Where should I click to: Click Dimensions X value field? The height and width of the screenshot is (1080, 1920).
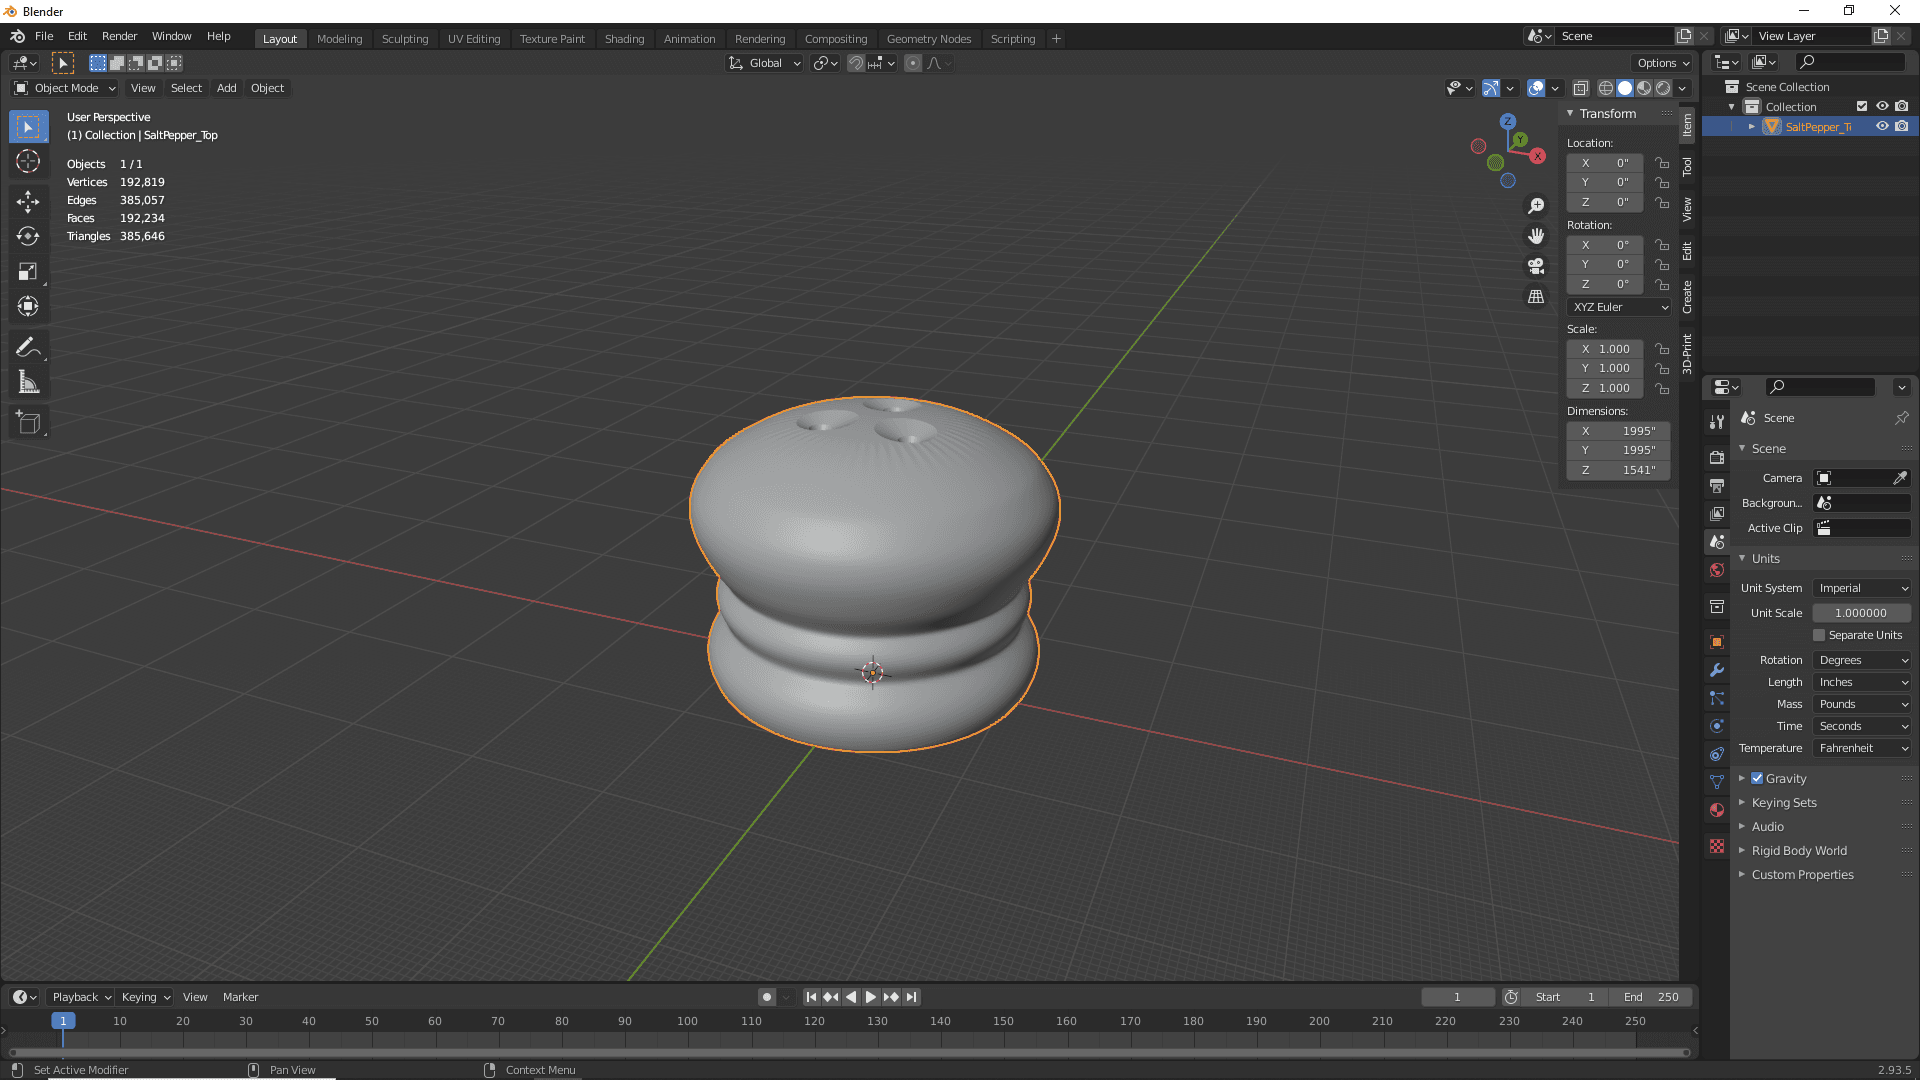1618,431
